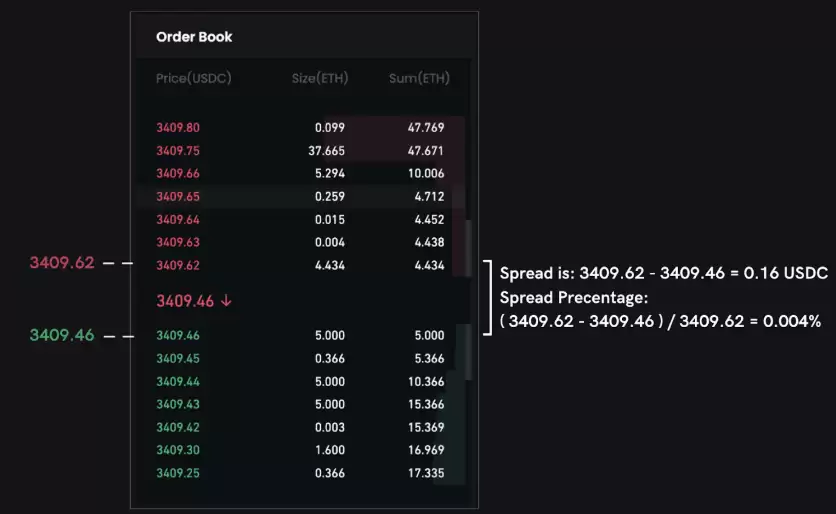This screenshot has width=836, height=514.
Task: Click the Size(ETH) column header
Action: tap(319, 78)
